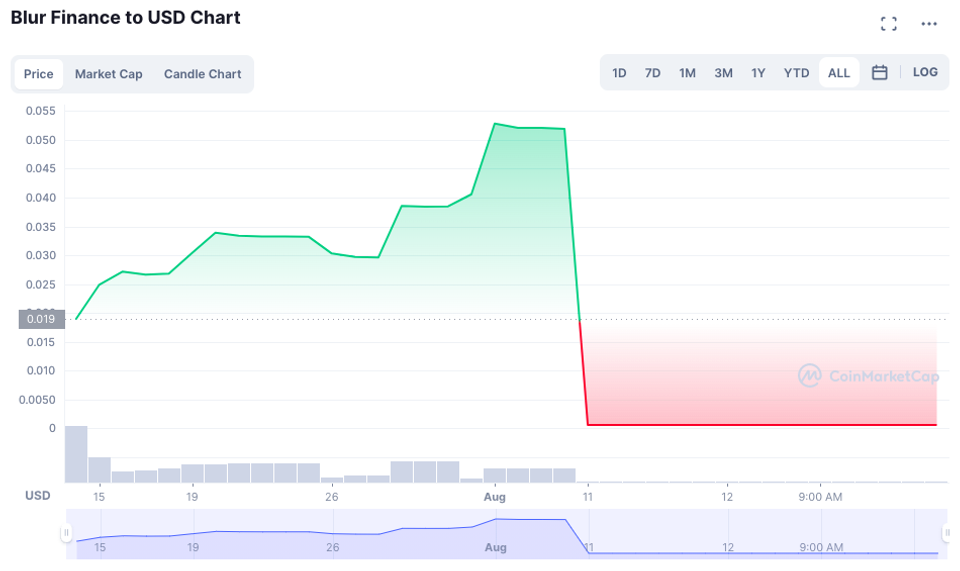Image resolution: width=960 pixels, height=571 pixels.
Task: Select the ALL time range
Action: pos(839,73)
